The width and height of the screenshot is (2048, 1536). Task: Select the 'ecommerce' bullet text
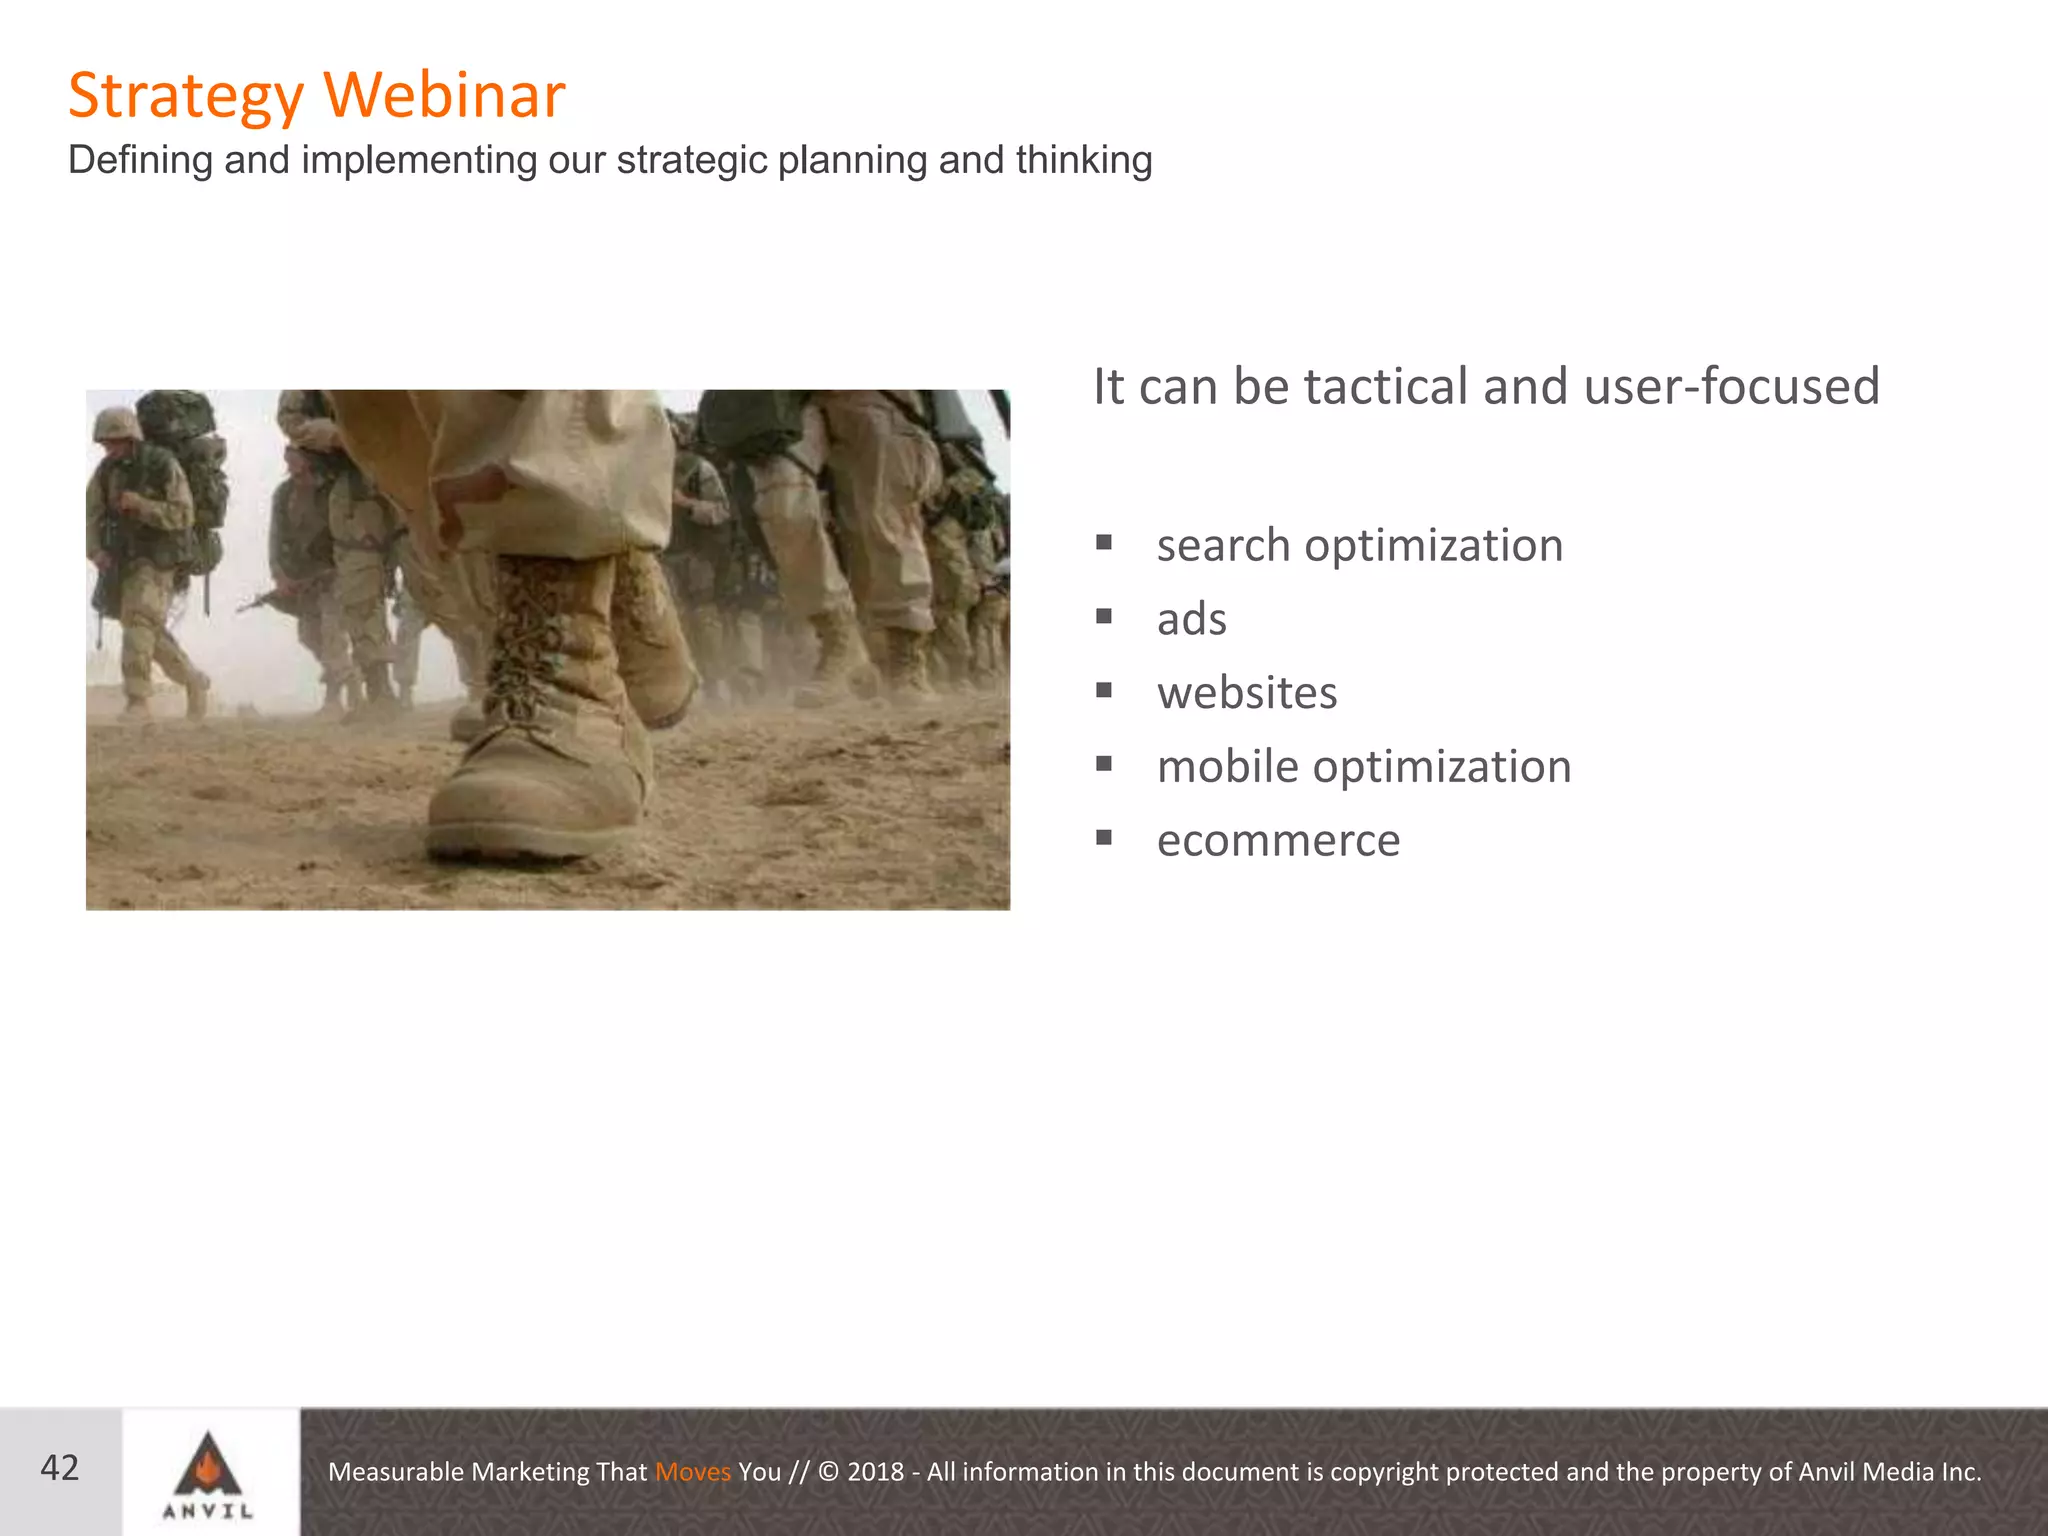coord(1278,840)
